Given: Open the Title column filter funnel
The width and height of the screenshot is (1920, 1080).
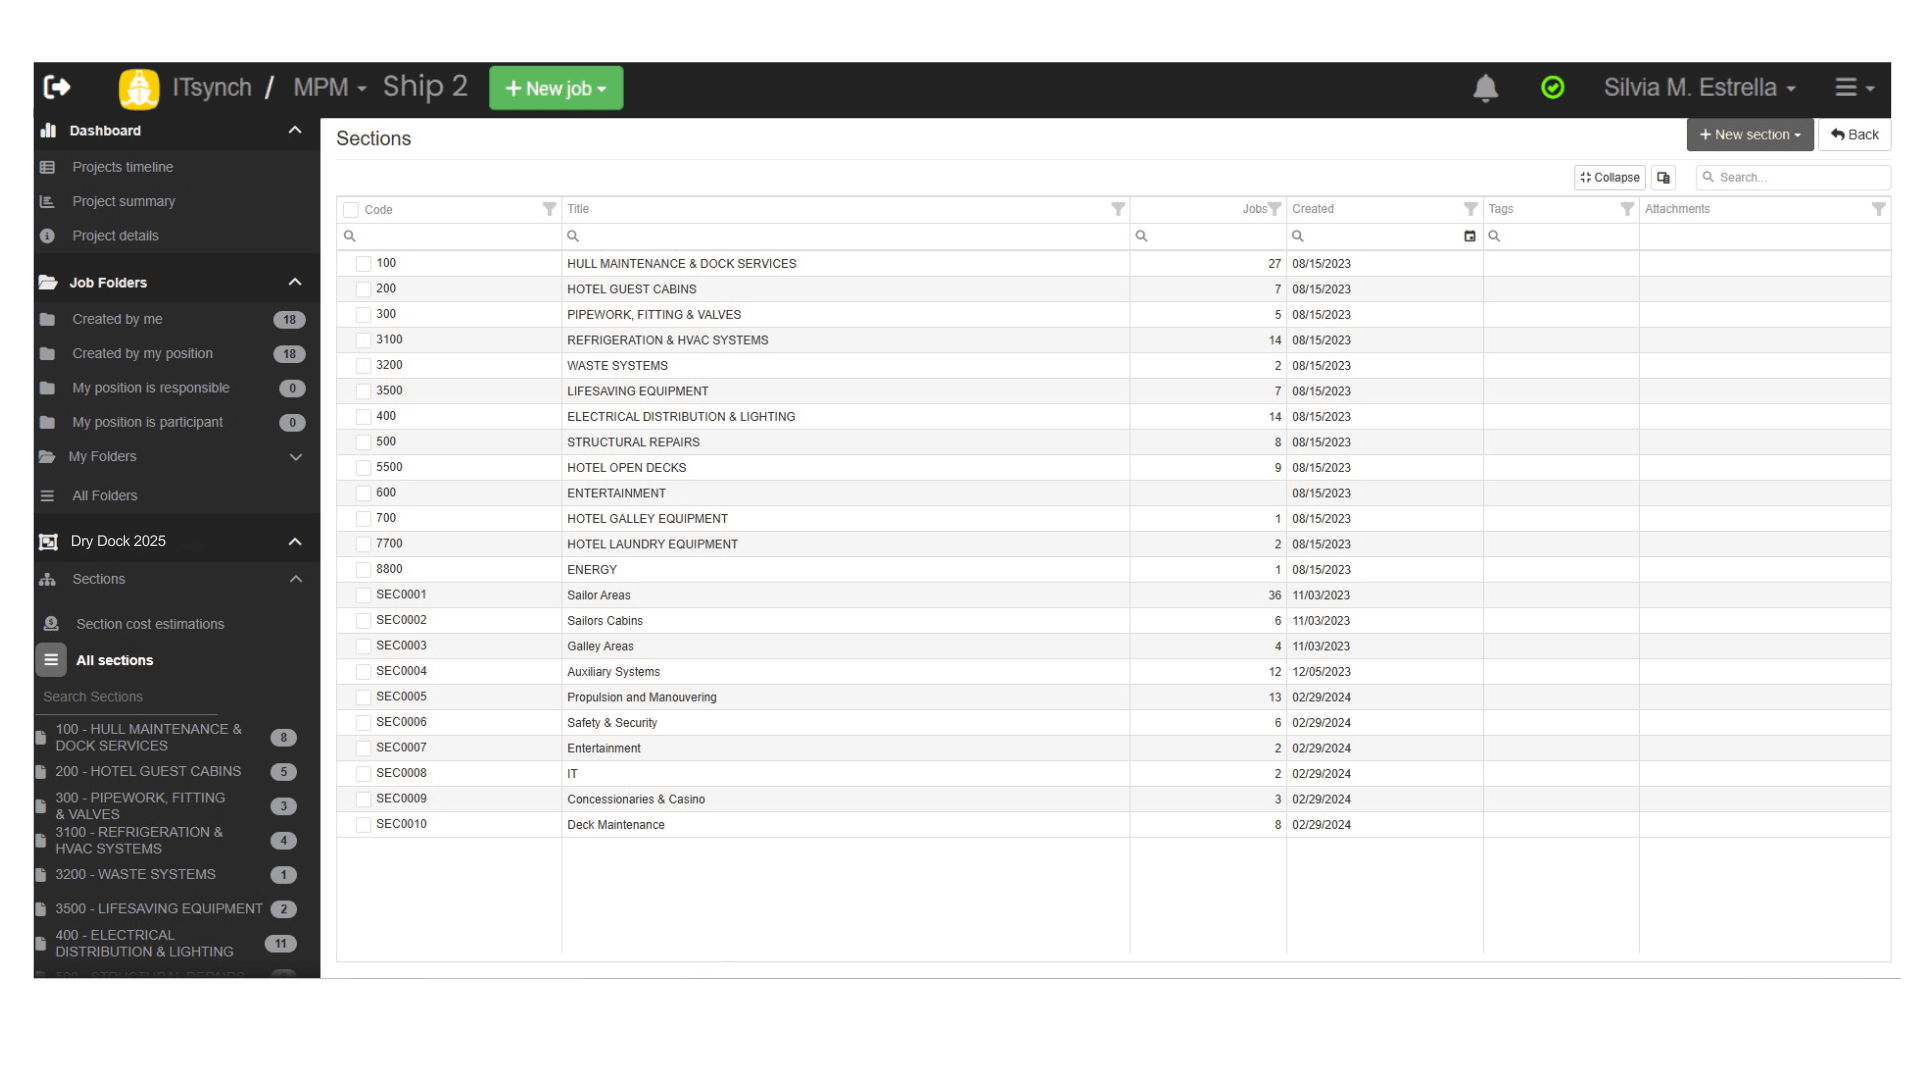Looking at the screenshot, I should pos(1118,209).
